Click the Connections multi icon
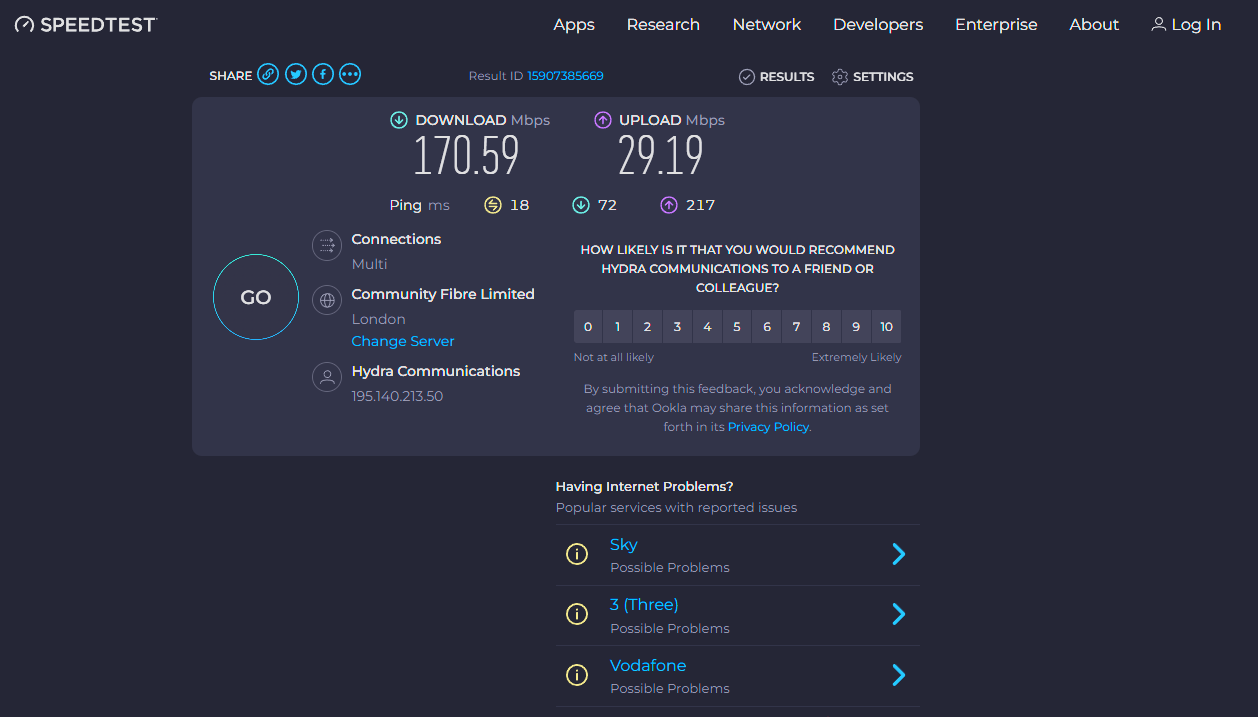Viewport: 1258px width, 717px height. coord(327,246)
